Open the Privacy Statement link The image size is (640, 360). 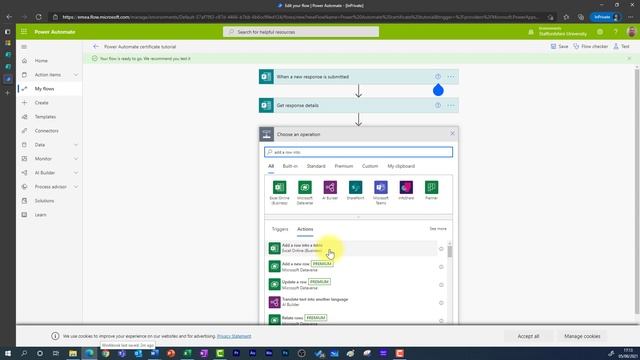coord(234,336)
